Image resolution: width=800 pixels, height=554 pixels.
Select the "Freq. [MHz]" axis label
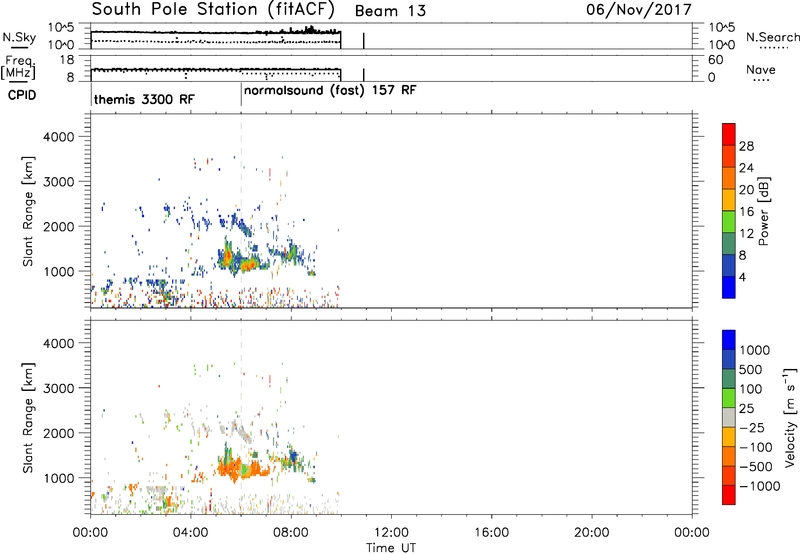pos(18,68)
